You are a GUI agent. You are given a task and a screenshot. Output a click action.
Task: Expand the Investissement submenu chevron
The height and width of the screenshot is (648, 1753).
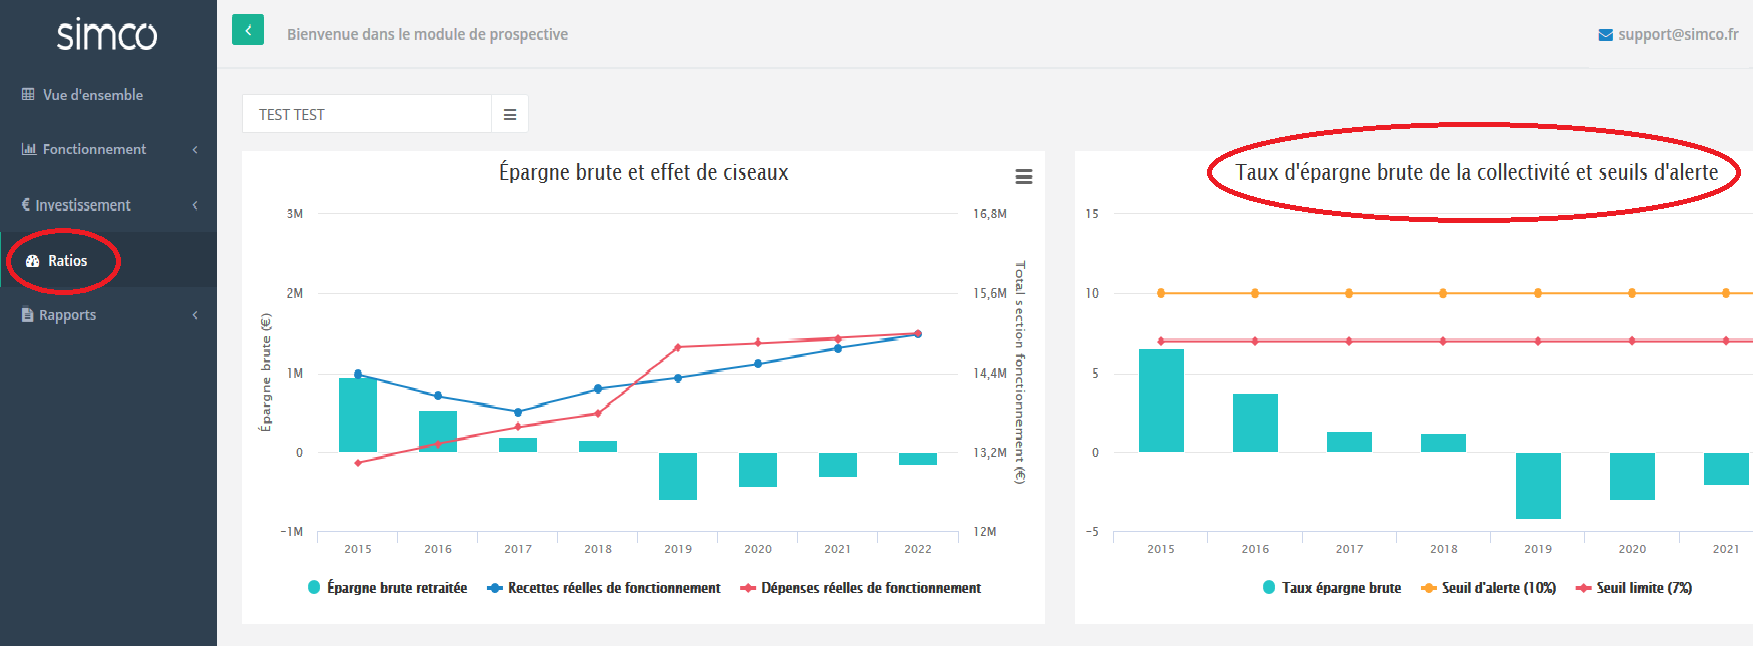(195, 205)
